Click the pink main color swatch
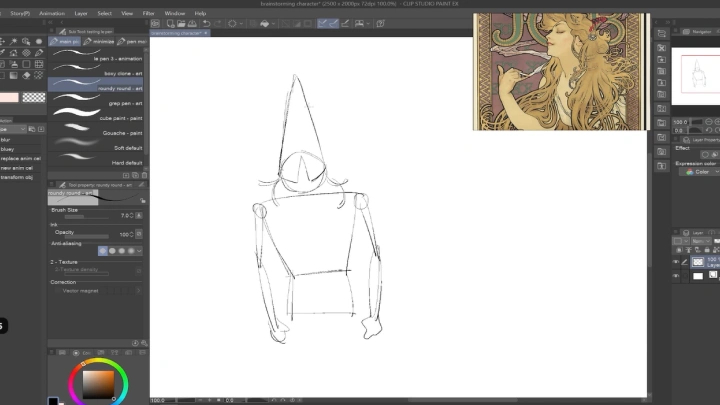Screen dimensions: 720x405 point(9,97)
